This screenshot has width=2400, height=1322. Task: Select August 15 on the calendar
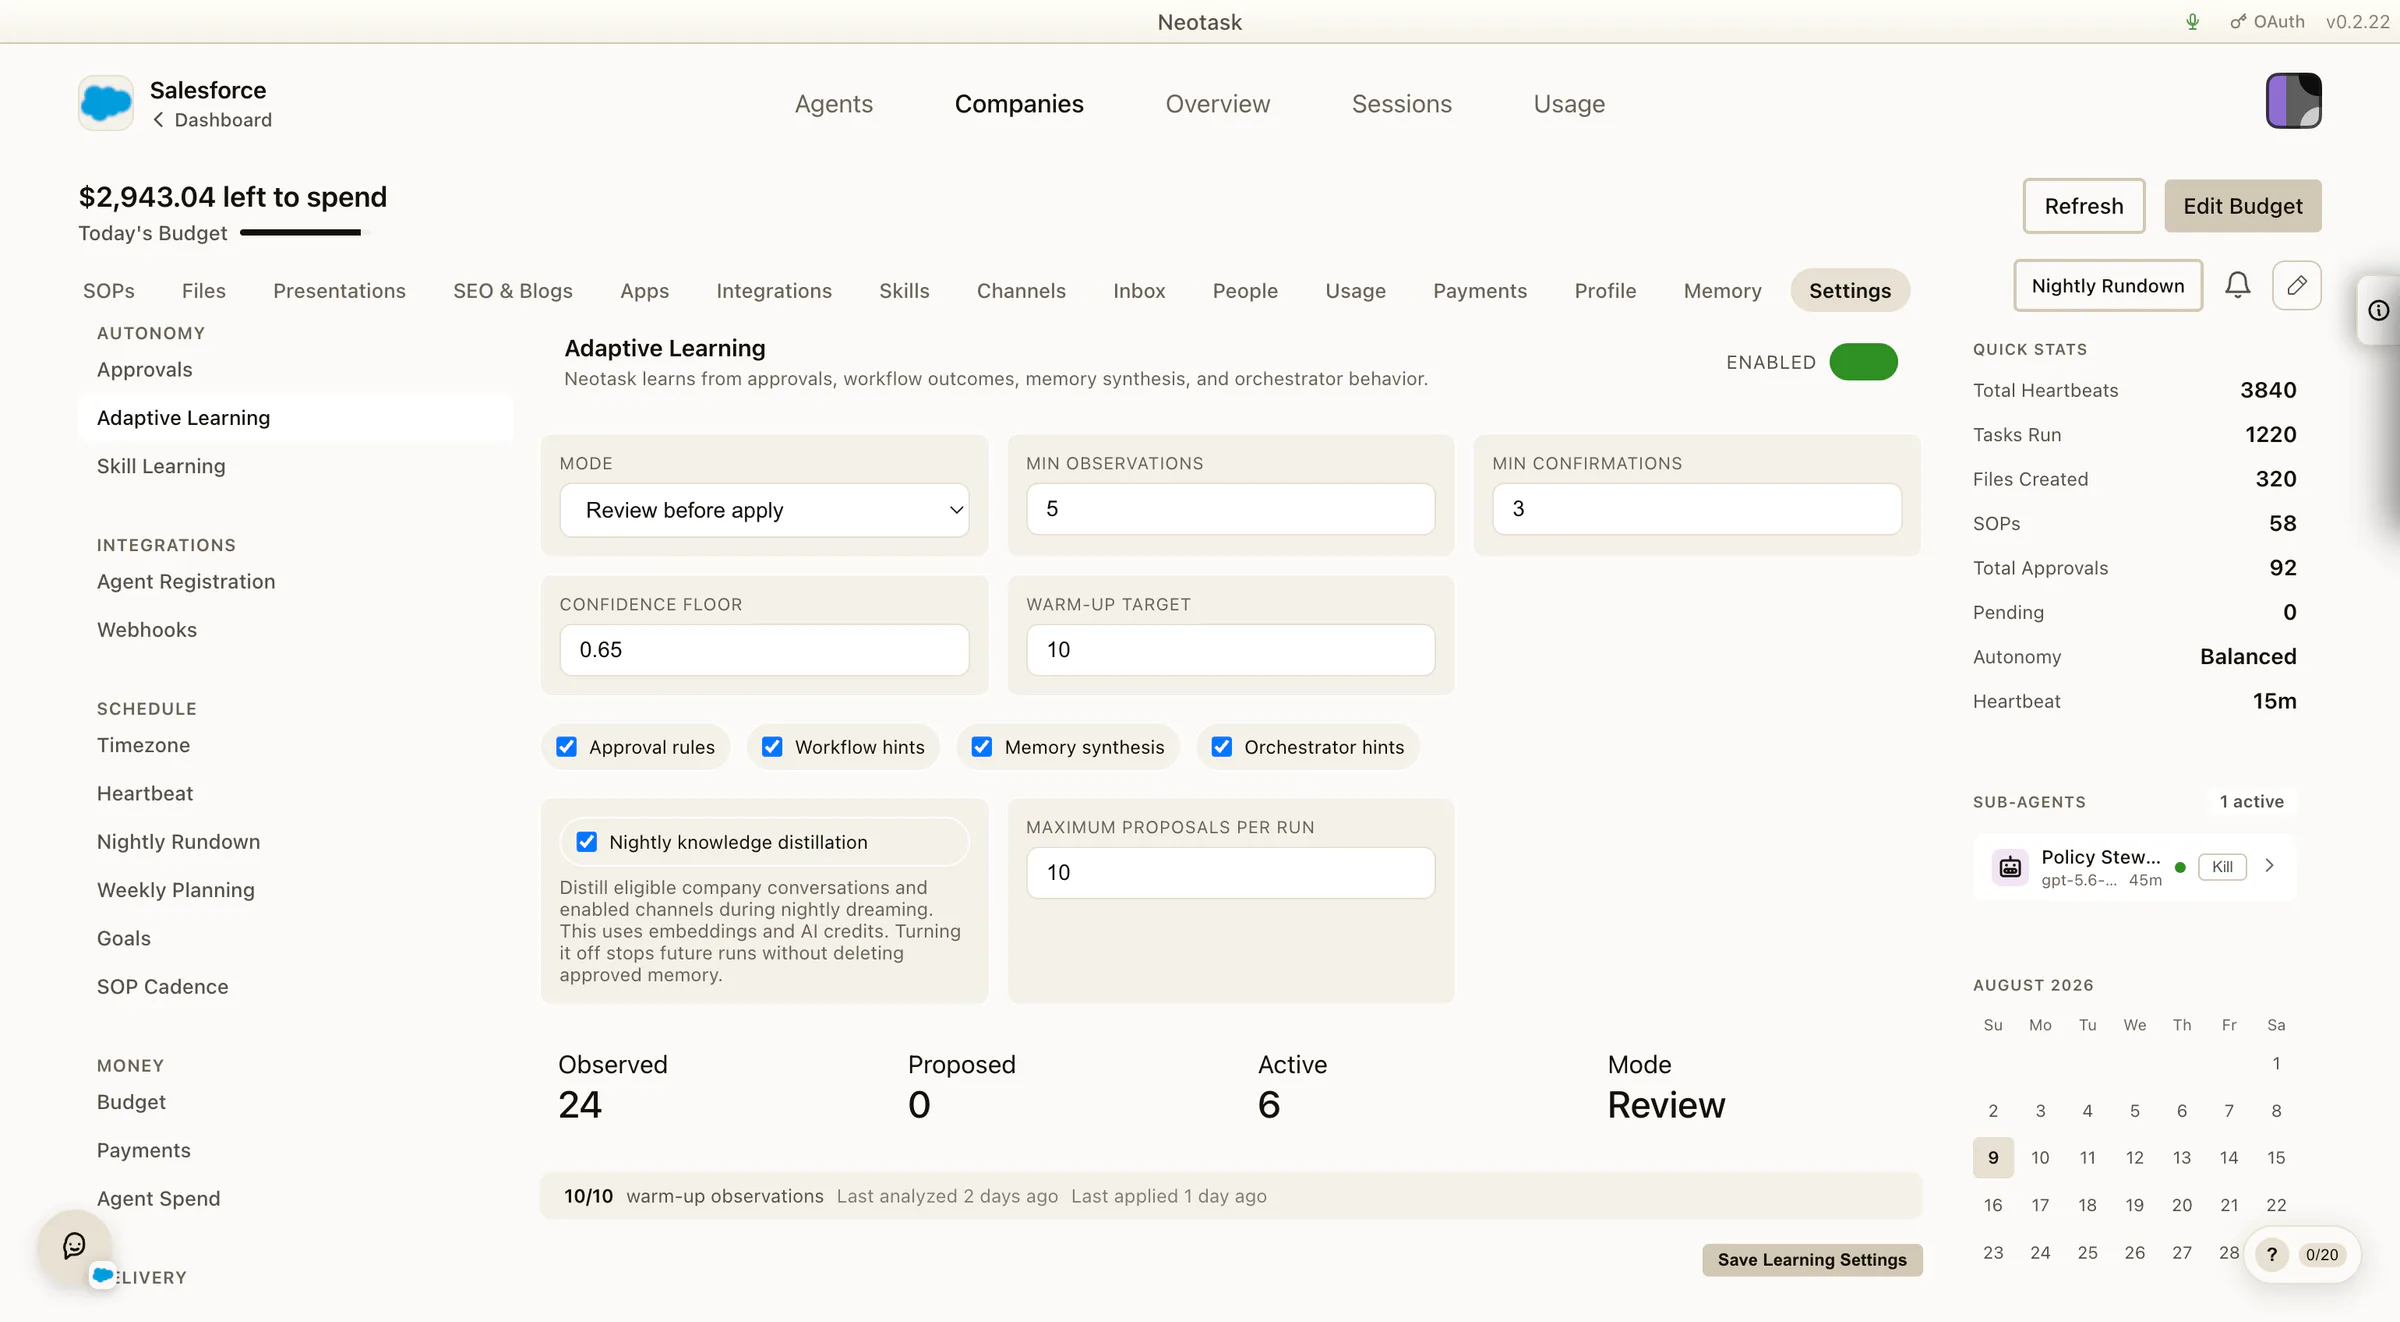[2276, 1158]
